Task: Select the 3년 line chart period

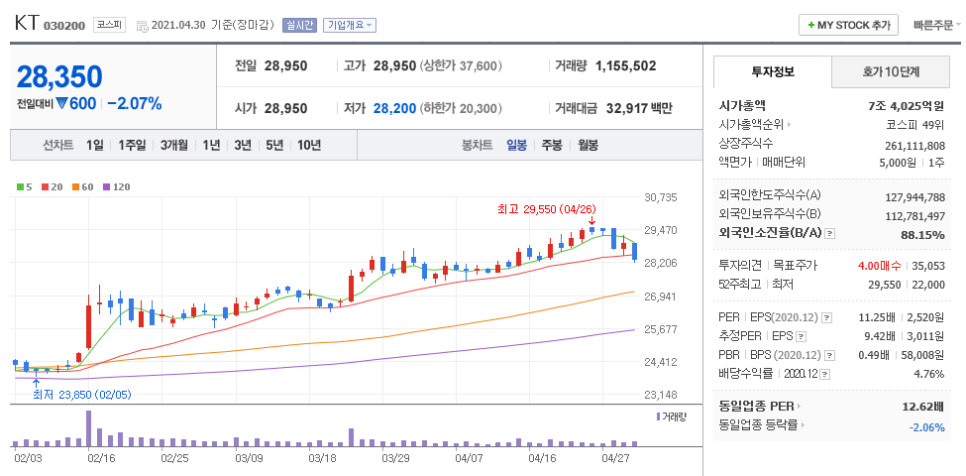Action: pos(243,145)
